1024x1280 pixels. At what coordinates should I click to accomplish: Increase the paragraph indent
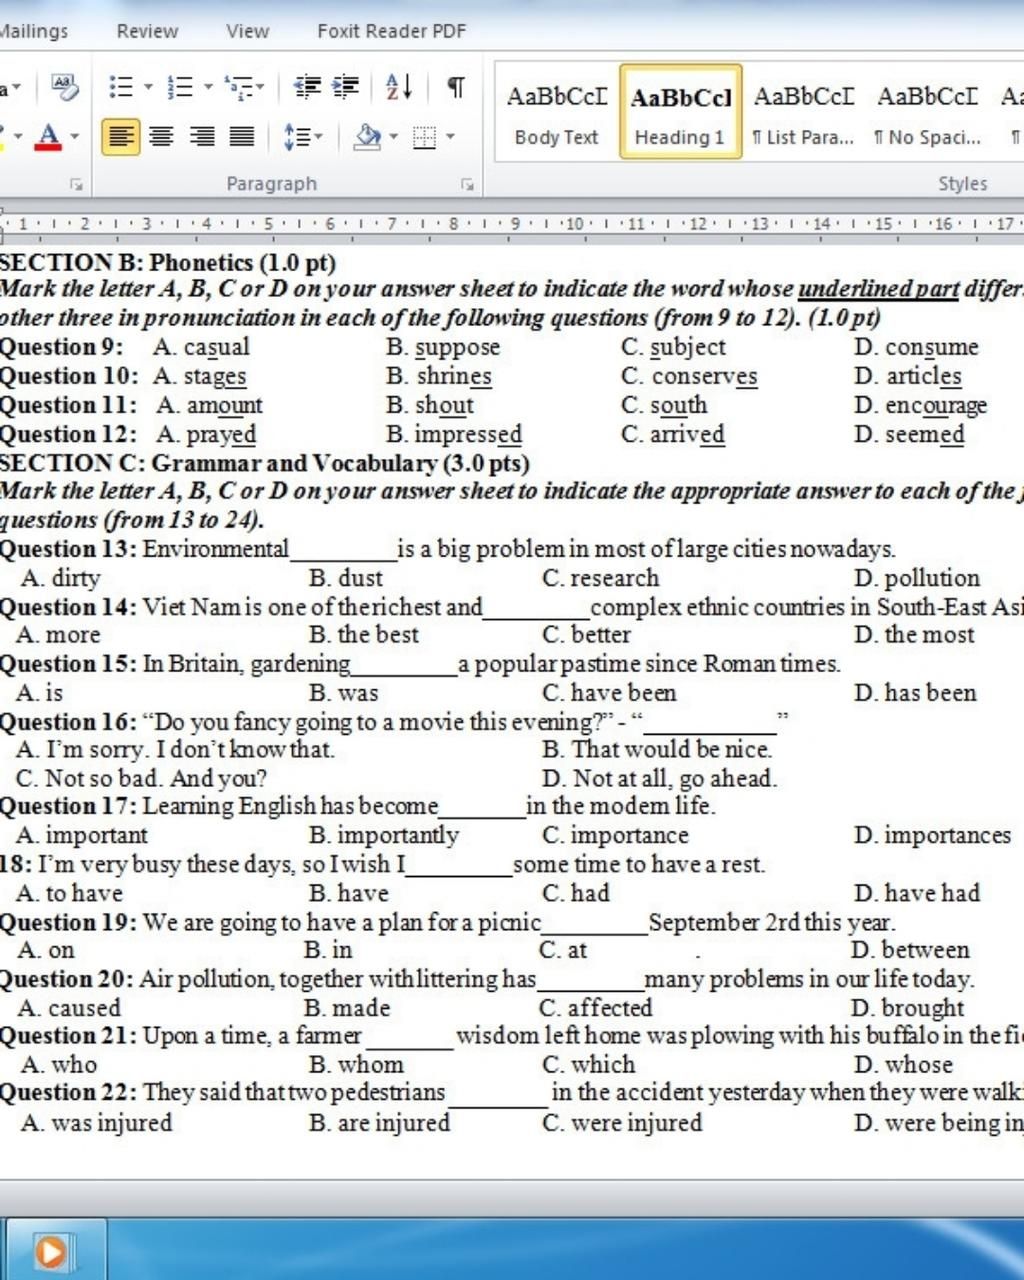[345, 88]
